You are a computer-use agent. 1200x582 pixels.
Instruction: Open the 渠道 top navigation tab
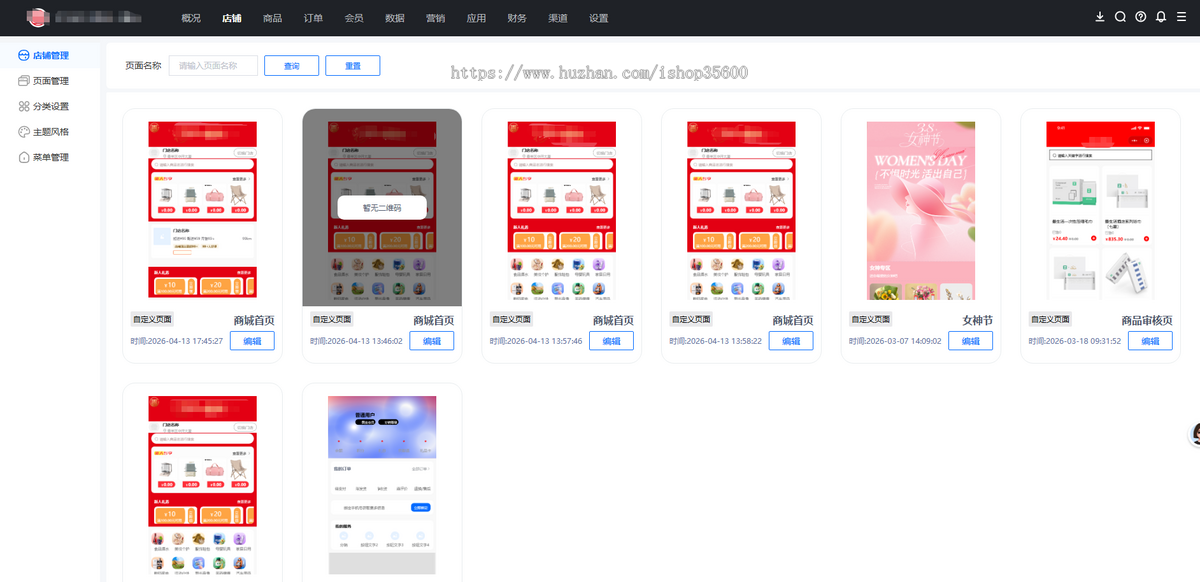(x=558, y=18)
